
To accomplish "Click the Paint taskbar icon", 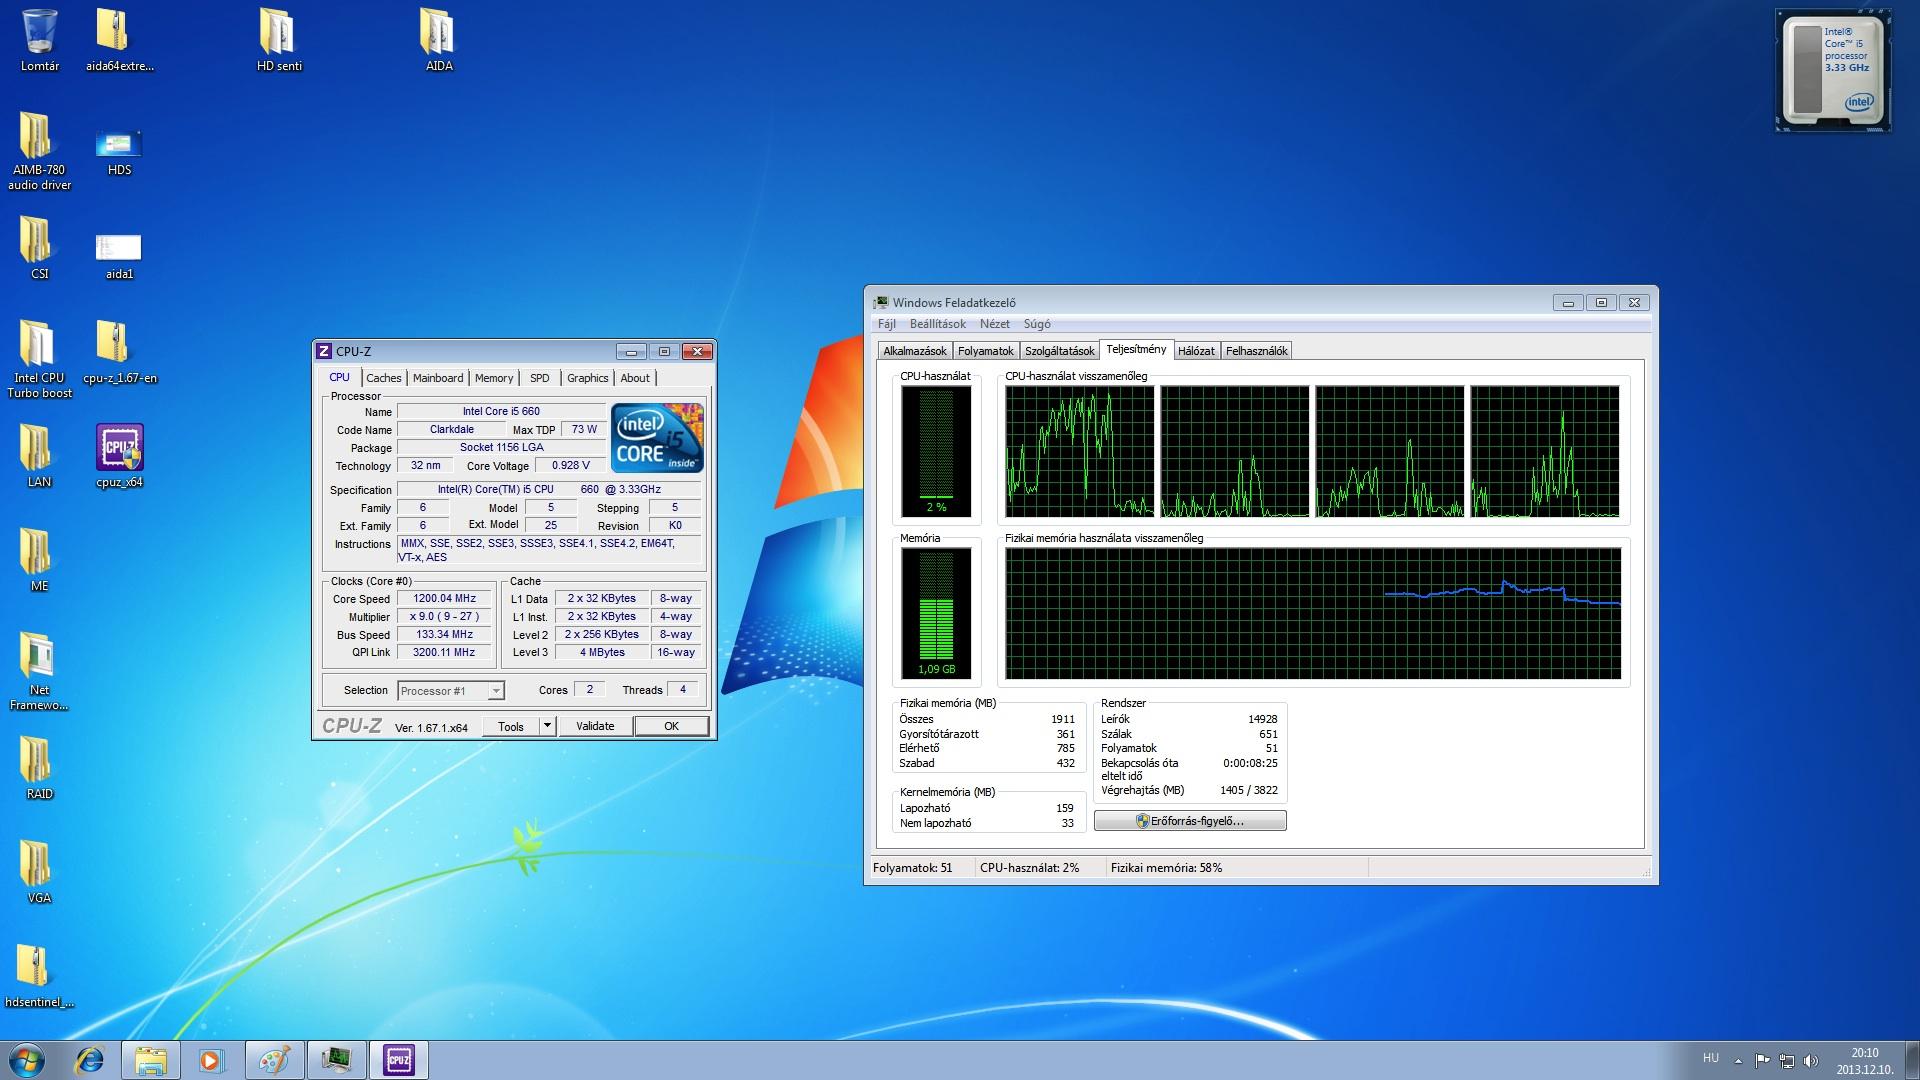I will [274, 1059].
